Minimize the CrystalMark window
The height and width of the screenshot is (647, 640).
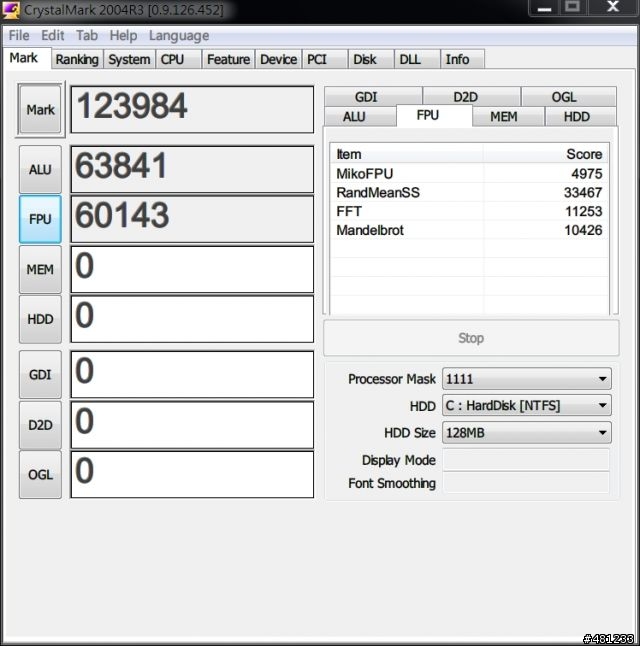tap(544, 7)
